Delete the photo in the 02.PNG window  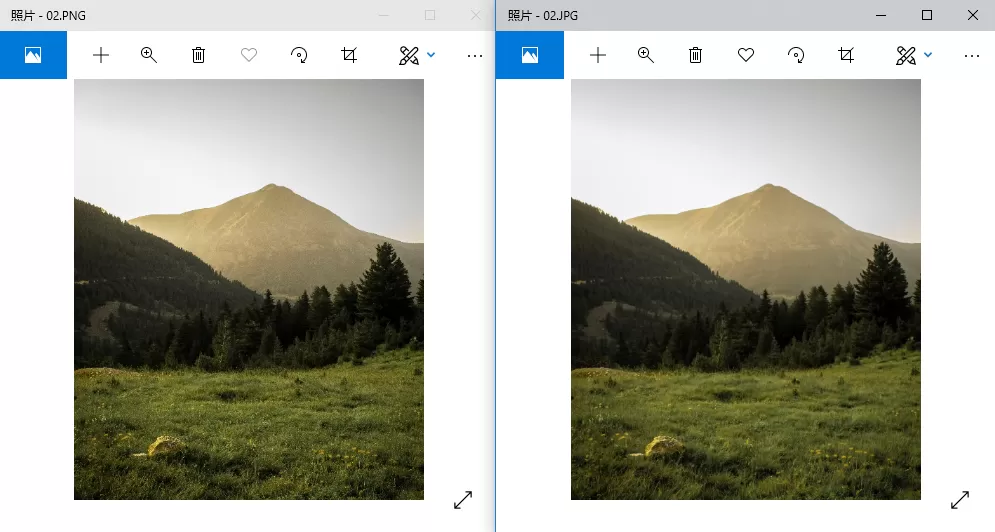point(199,55)
